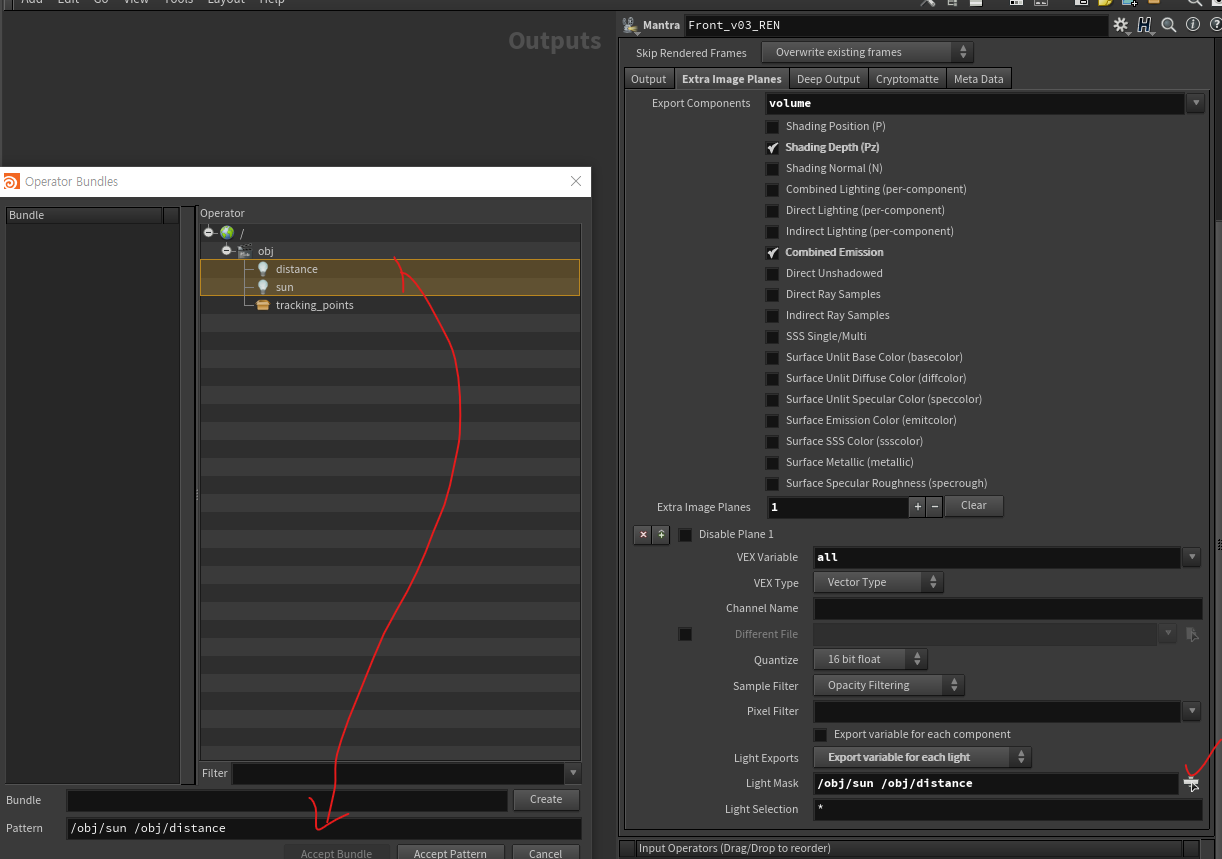Click the tracking_points geometry icon
This screenshot has height=859, width=1222.
263,305
